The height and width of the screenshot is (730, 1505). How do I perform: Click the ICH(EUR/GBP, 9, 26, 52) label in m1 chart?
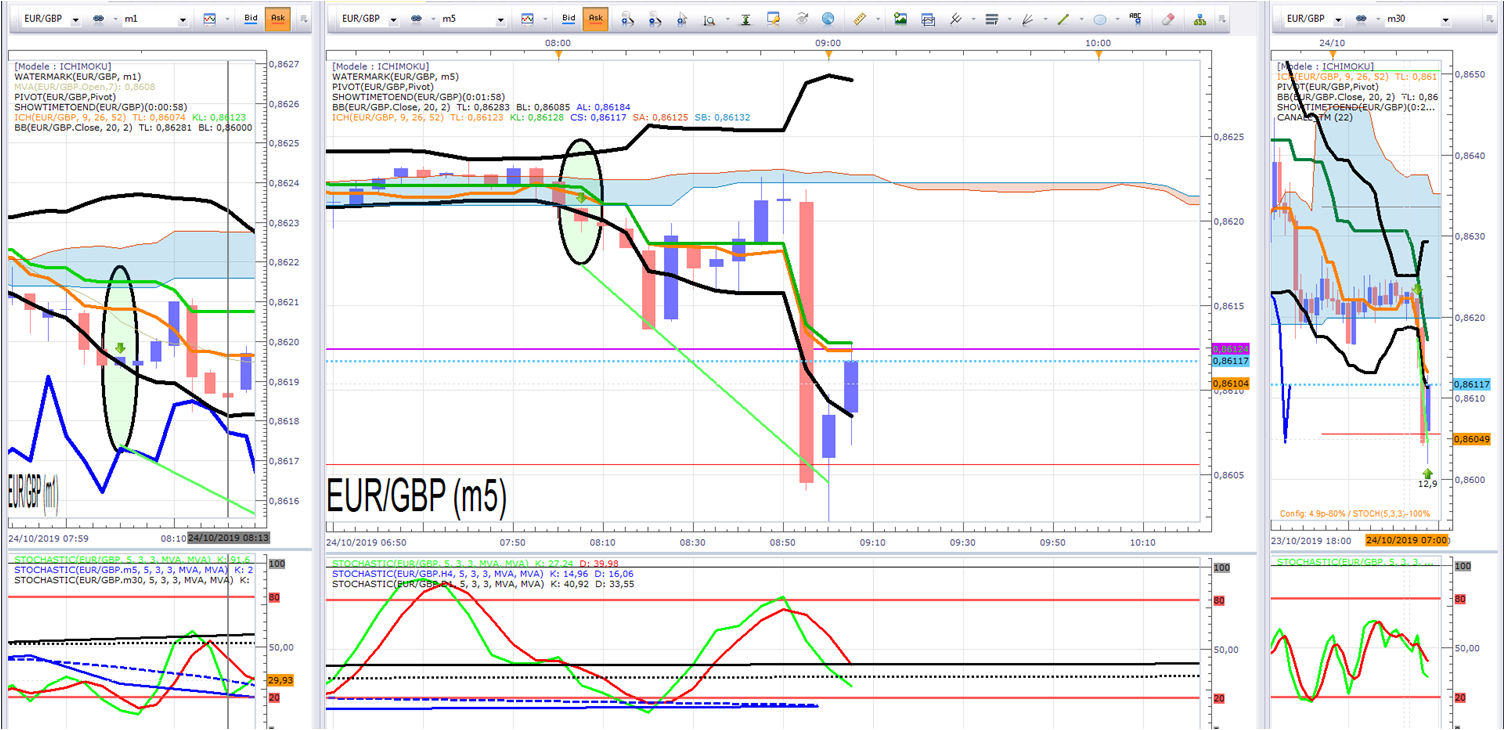(x=71, y=117)
